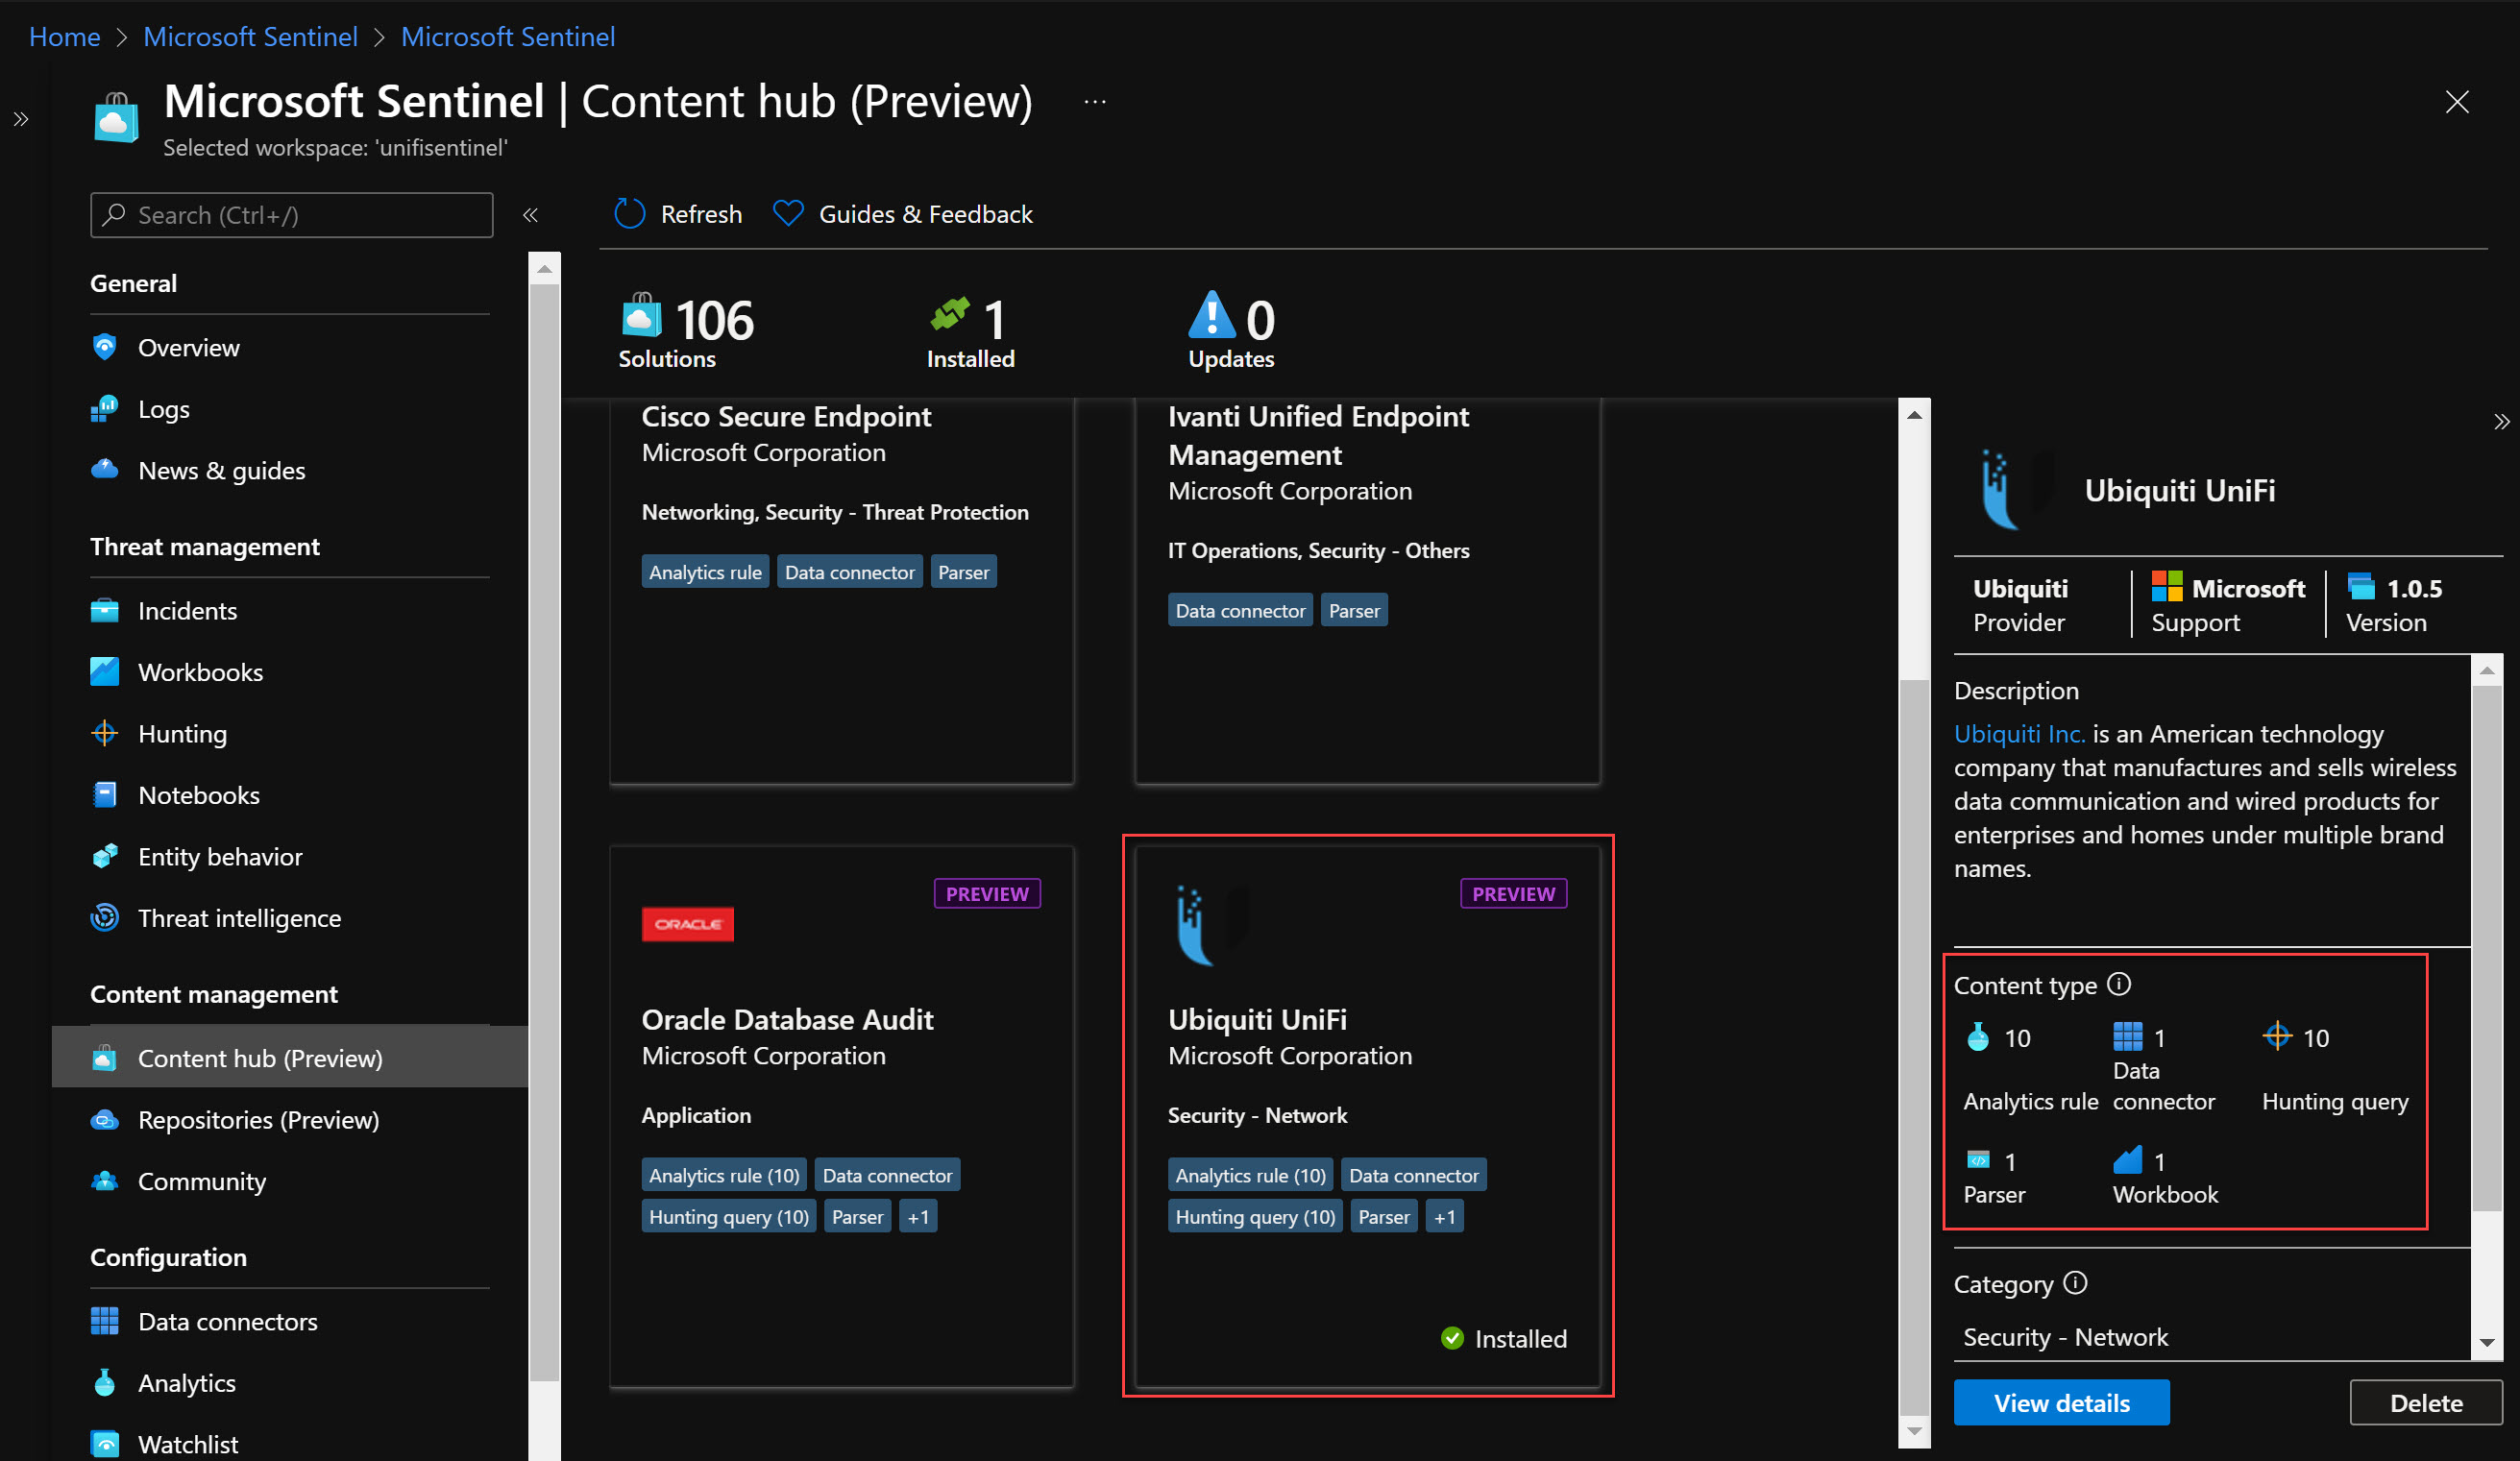Click the Repositories (Preview) cloud icon
Viewport: 2520px width, 1461px height.
coord(104,1120)
